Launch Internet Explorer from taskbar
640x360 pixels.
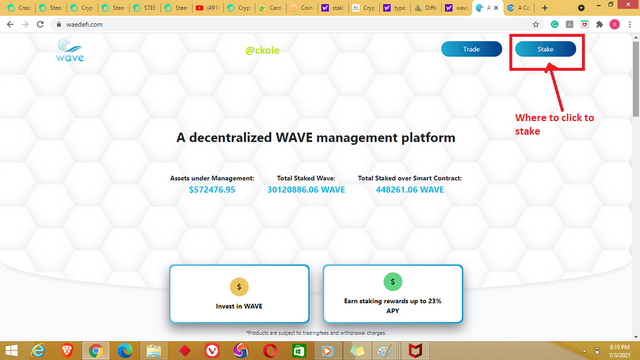(x=38, y=351)
